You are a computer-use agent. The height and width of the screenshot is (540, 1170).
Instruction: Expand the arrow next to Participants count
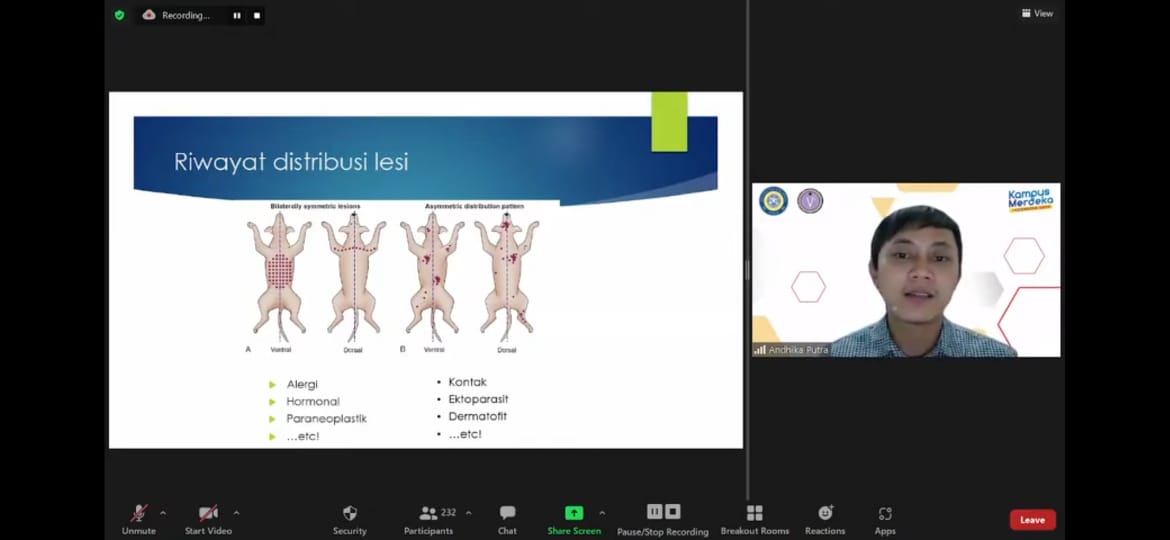(468, 512)
